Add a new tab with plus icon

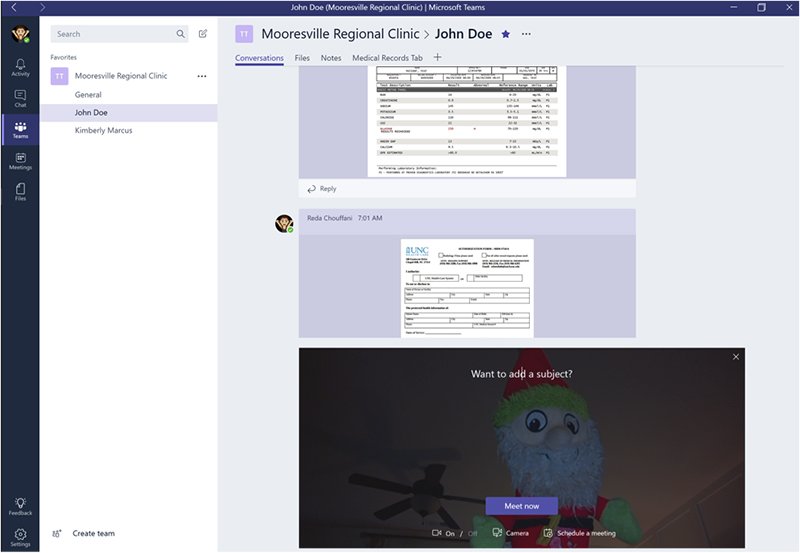(x=437, y=57)
